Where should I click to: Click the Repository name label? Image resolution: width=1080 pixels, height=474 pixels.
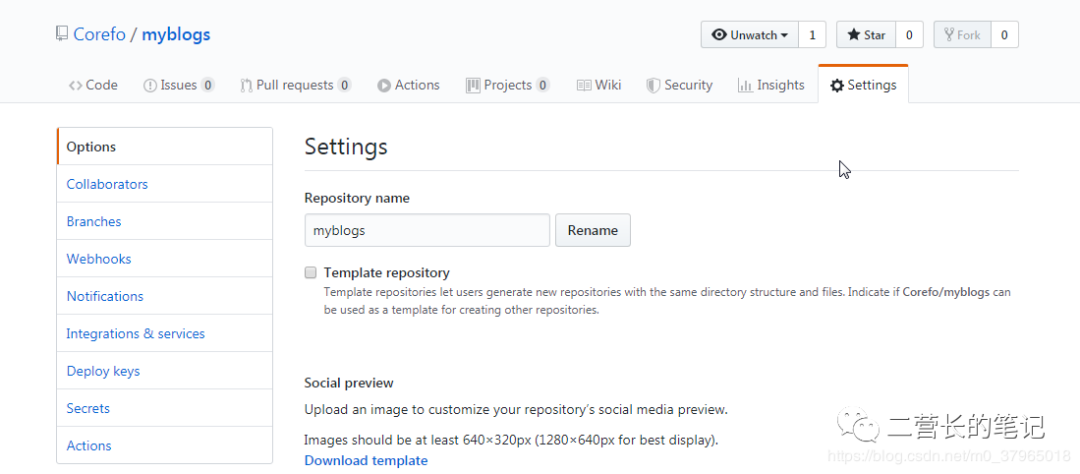(x=357, y=198)
